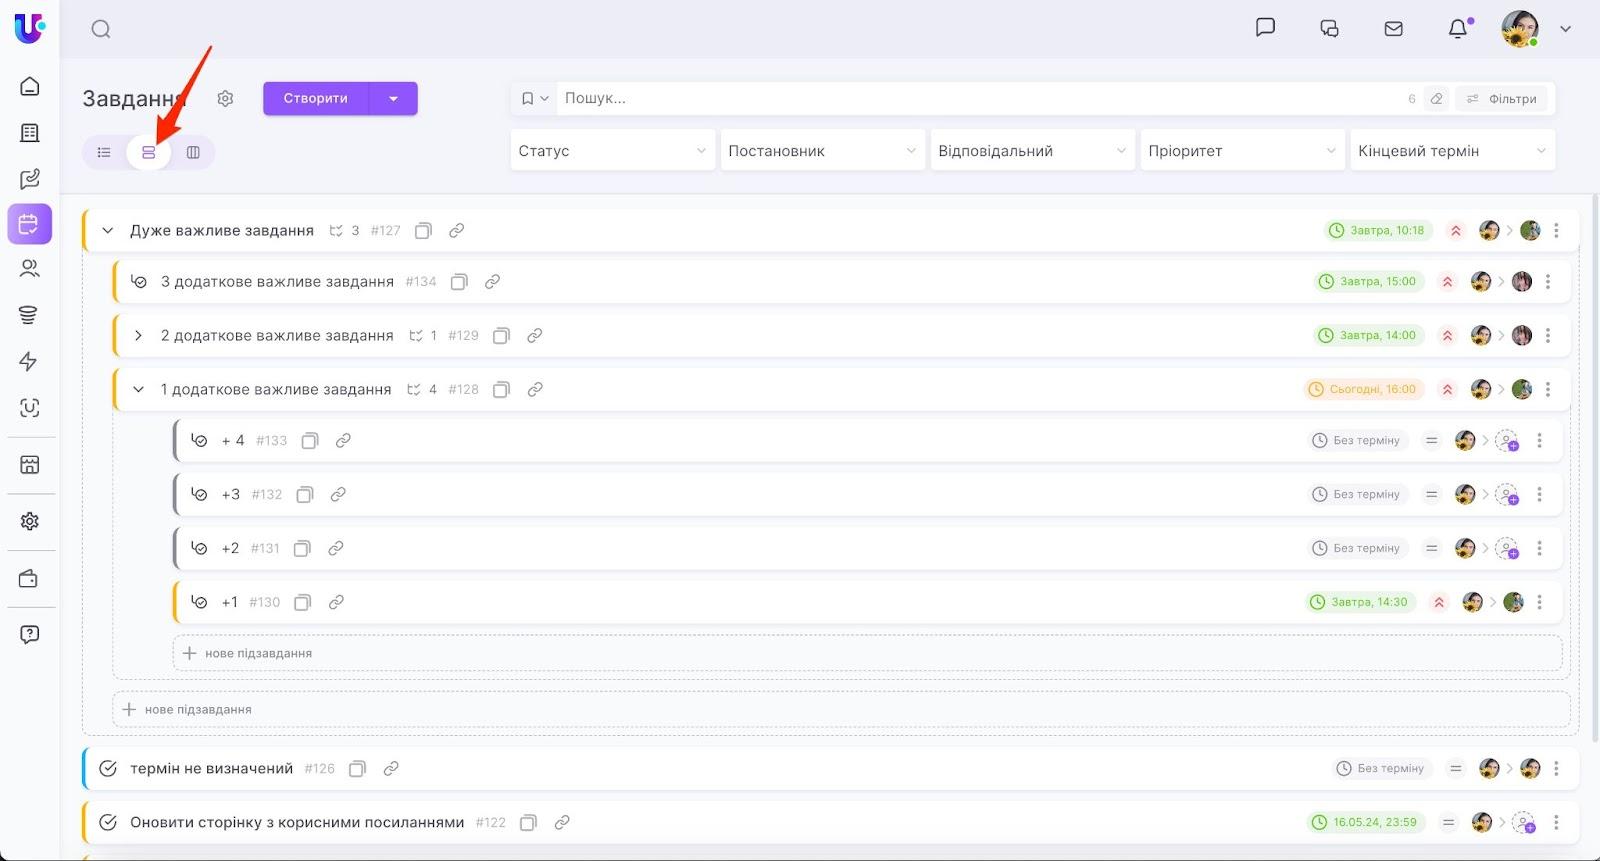Open the wallet icon in sidebar
The width and height of the screenshot is (1600, 861).
point(29,579)
